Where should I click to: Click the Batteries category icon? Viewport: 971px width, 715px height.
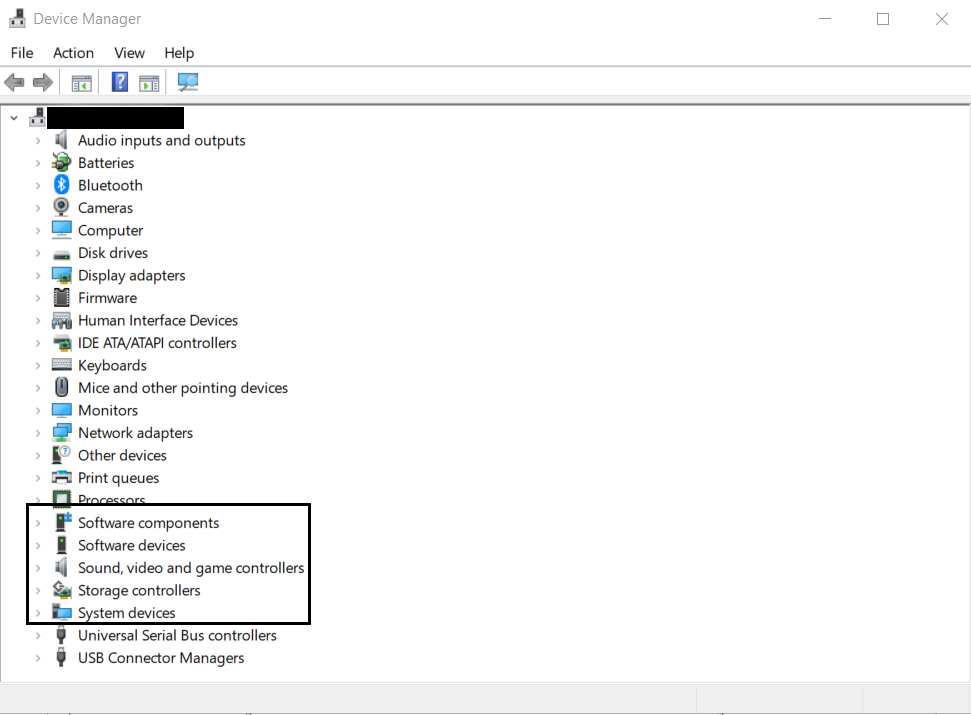[x=62, y=163]
